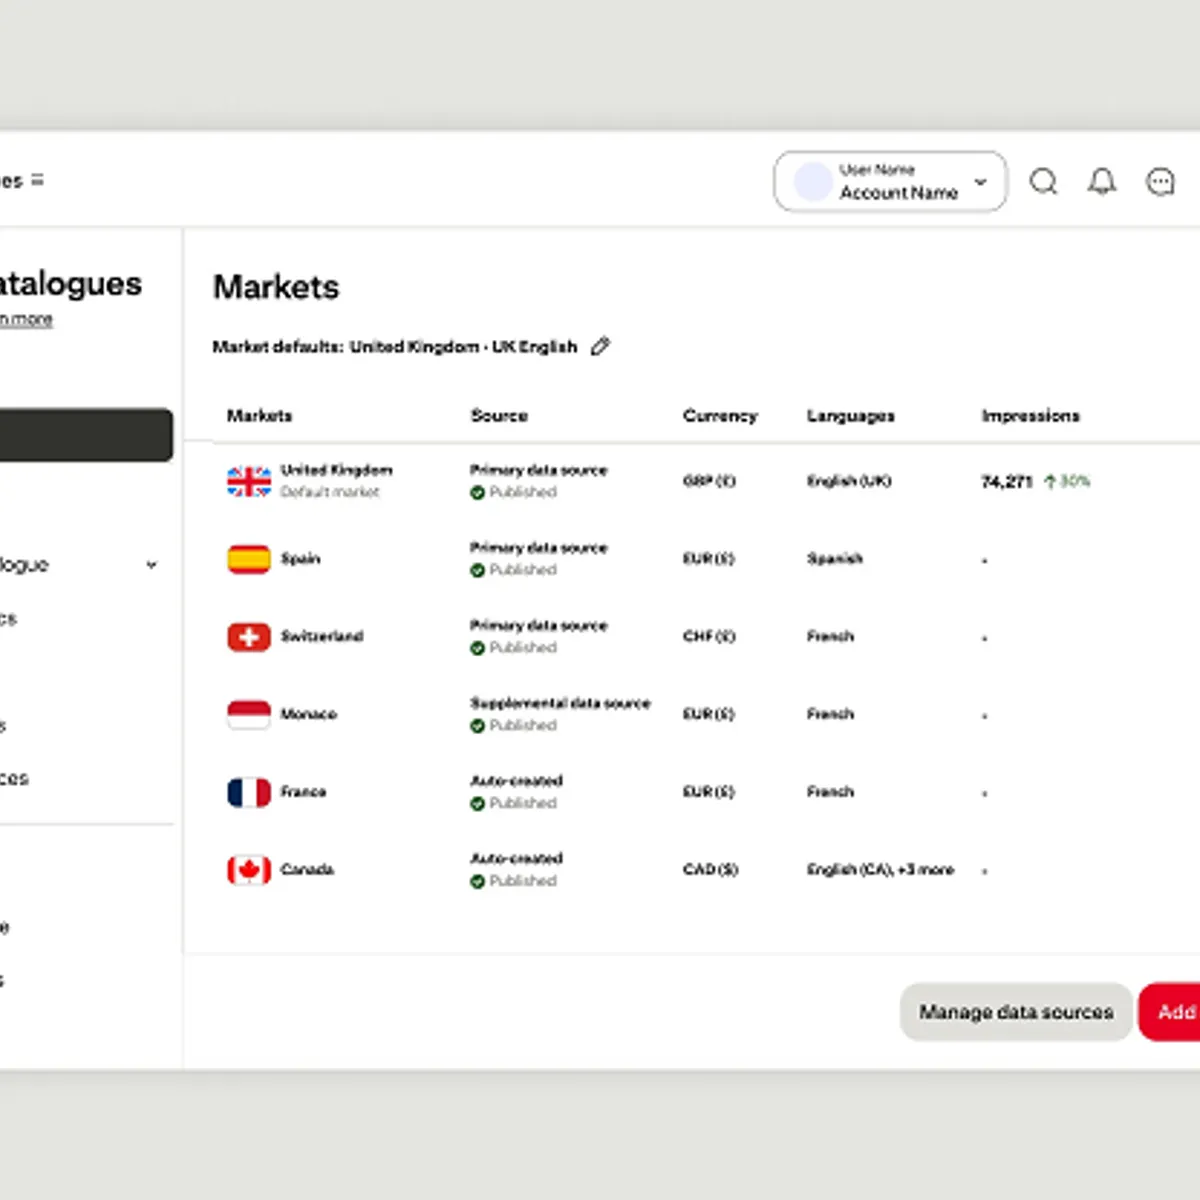
Task: Click 'English (CA), +3 more' languages
Action: pos(880,870)
